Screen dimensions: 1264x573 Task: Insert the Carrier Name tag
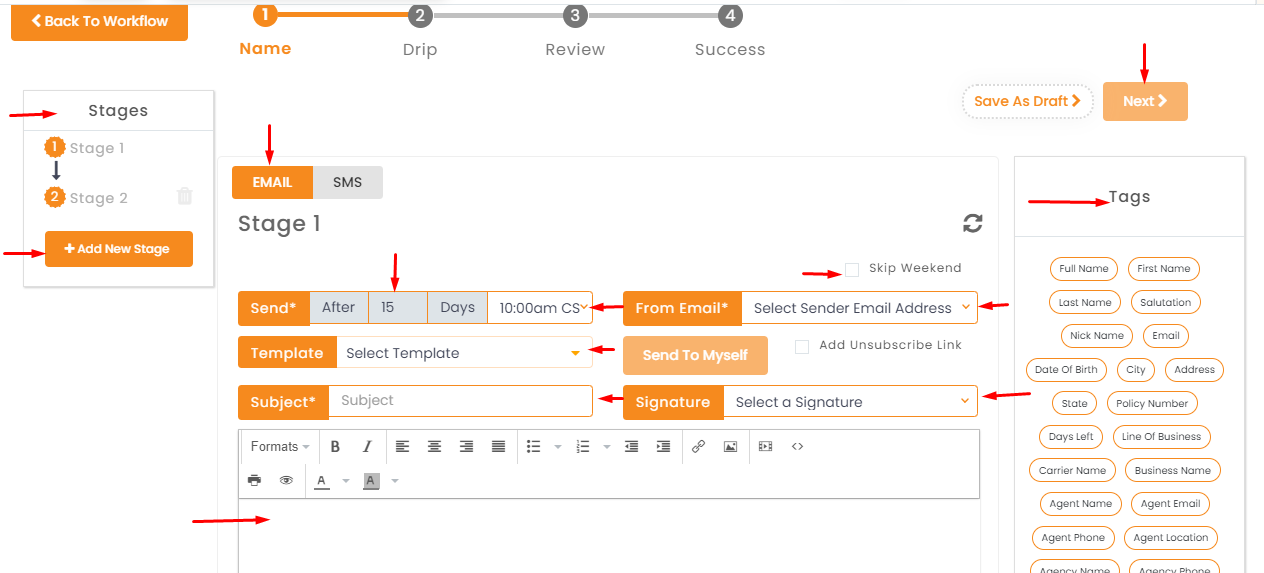(x=1072, y=470)
